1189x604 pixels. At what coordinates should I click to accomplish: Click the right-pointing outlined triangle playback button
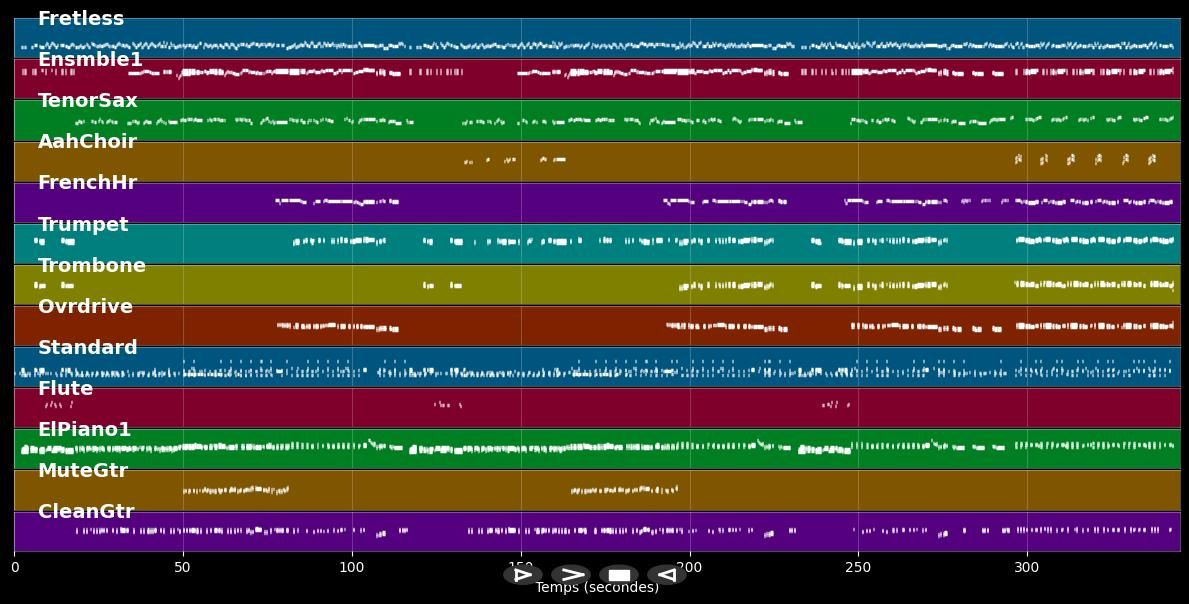522,575
